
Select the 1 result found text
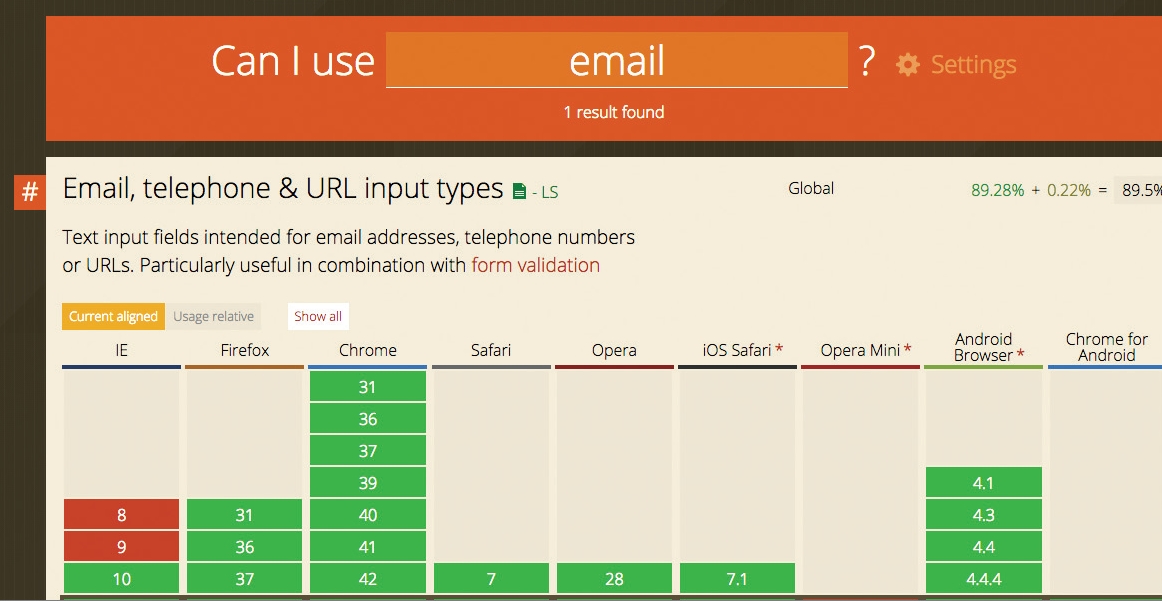pos(614,113)
